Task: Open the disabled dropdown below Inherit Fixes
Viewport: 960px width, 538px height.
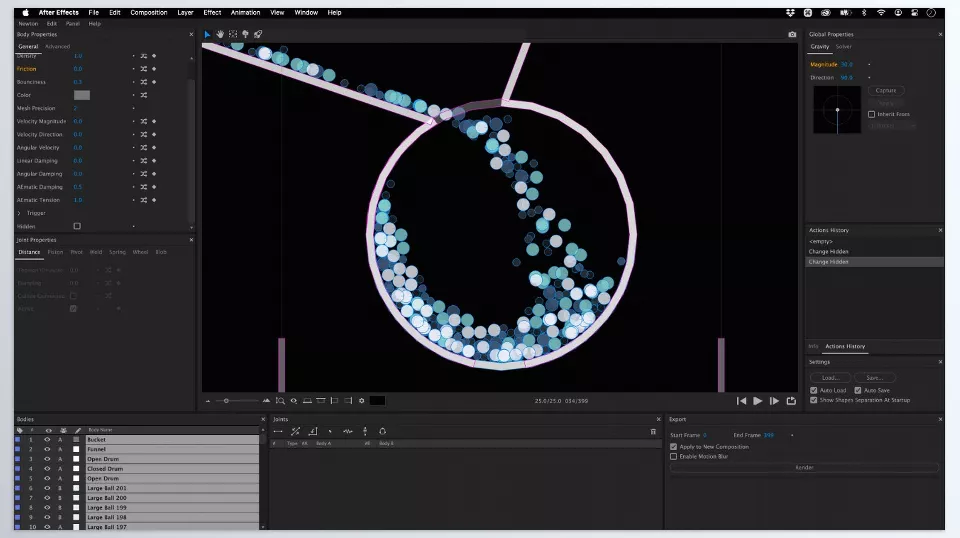Action: [891, 125]
